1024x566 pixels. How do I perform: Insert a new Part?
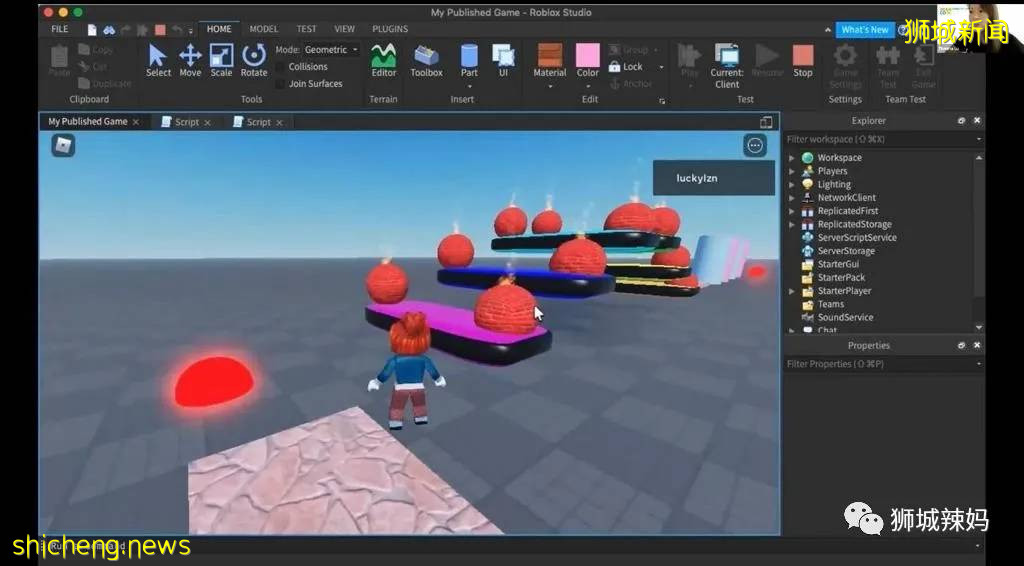coord(469,59)
